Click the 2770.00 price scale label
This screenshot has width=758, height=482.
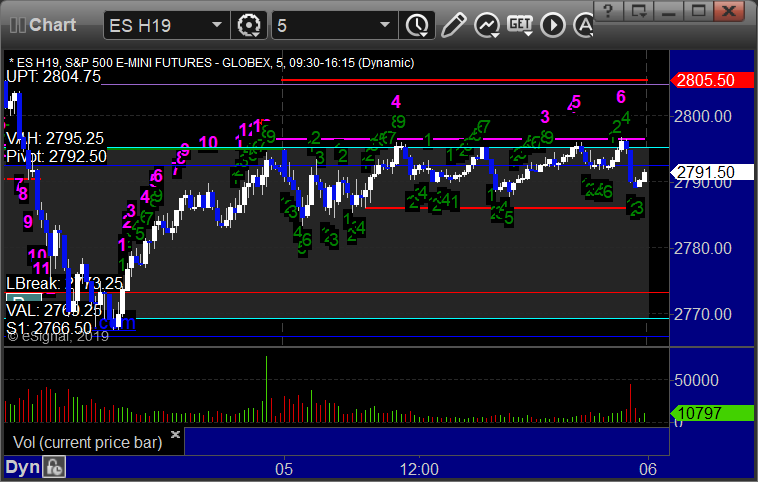[x=703, y=315]
